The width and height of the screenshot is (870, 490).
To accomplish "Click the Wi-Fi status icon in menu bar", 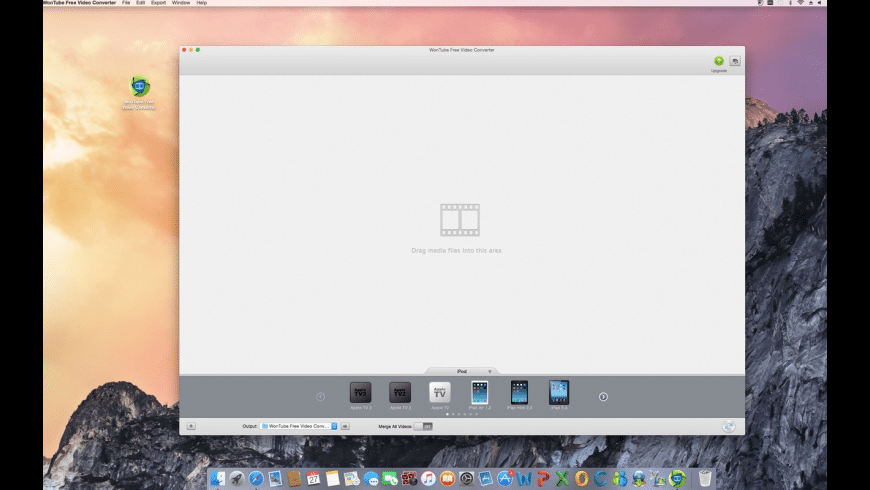I will tap(800, 3).
